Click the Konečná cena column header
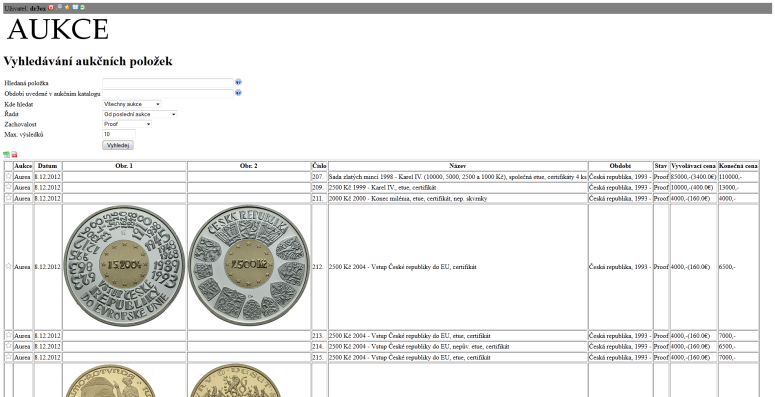Viewport: 775px width, 397px height. 738,166
